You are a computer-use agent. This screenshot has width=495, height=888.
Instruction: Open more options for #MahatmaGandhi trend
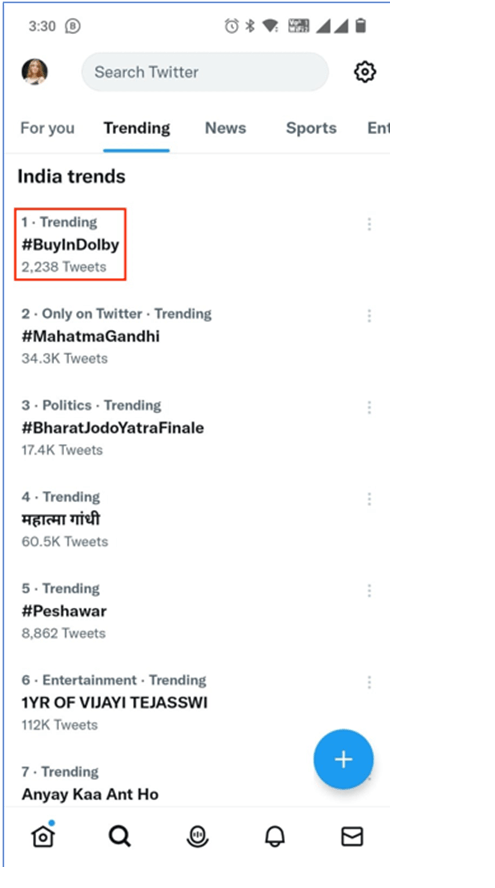[x=369, y=315]
